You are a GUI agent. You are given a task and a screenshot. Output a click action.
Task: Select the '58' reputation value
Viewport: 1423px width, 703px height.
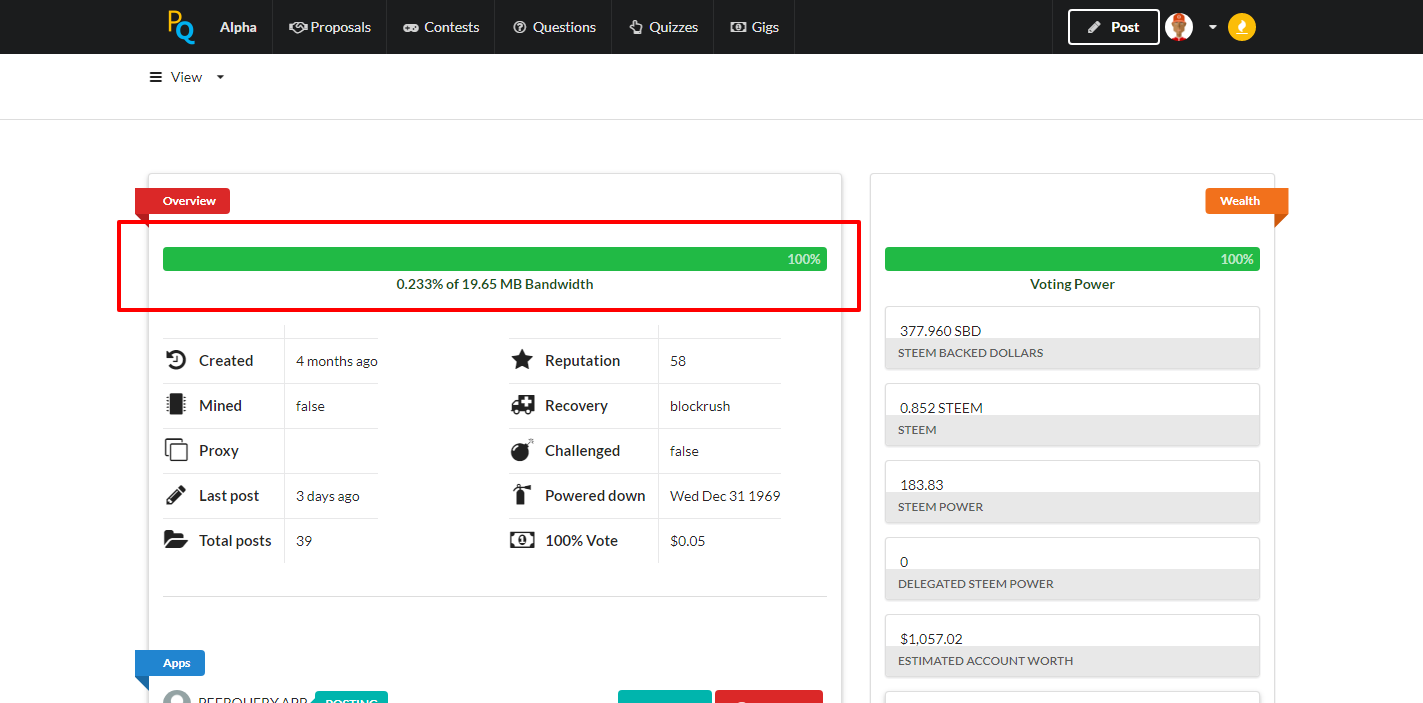(678, 361)
